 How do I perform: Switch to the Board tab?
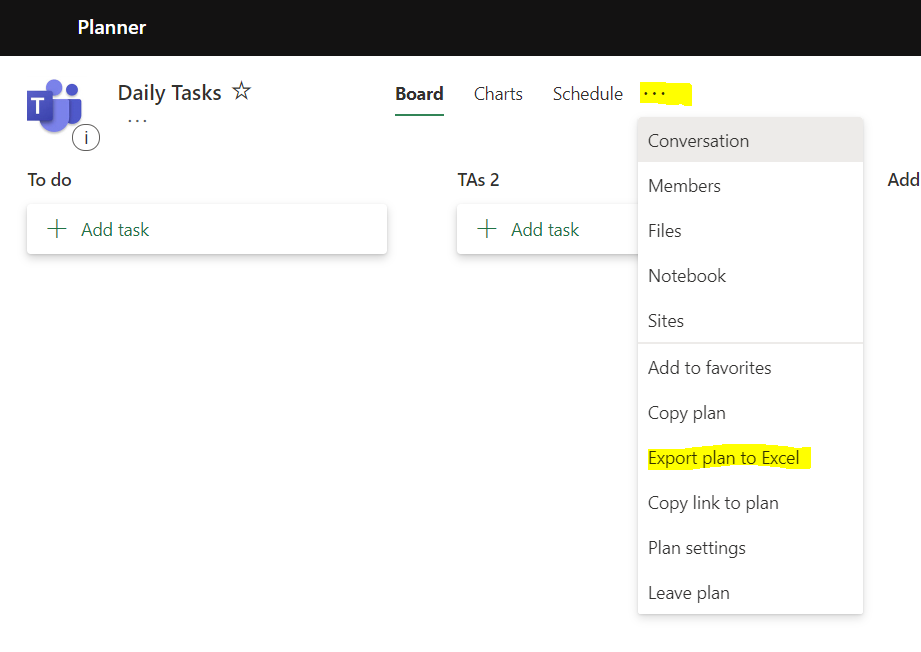tap(419, 94)
